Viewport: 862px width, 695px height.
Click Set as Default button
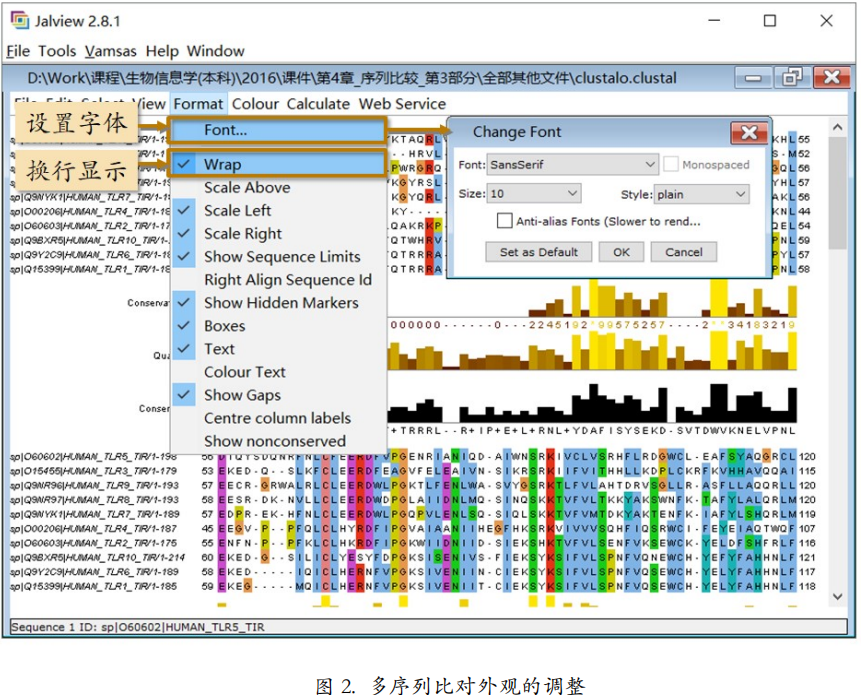tap(539, 252)
